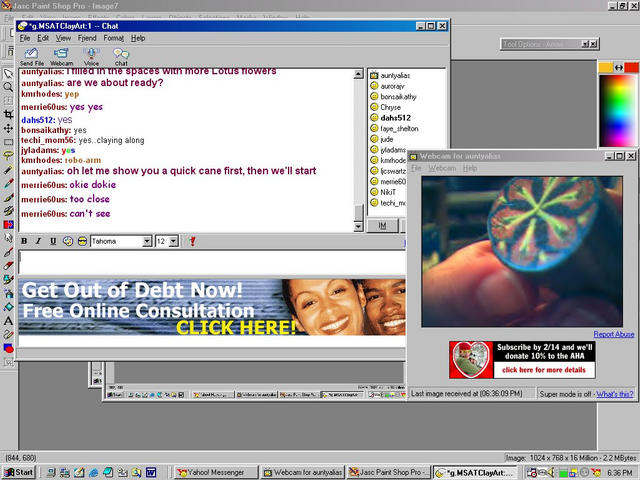
Task: Toggle italic text formatting
Action: [38, 241]
